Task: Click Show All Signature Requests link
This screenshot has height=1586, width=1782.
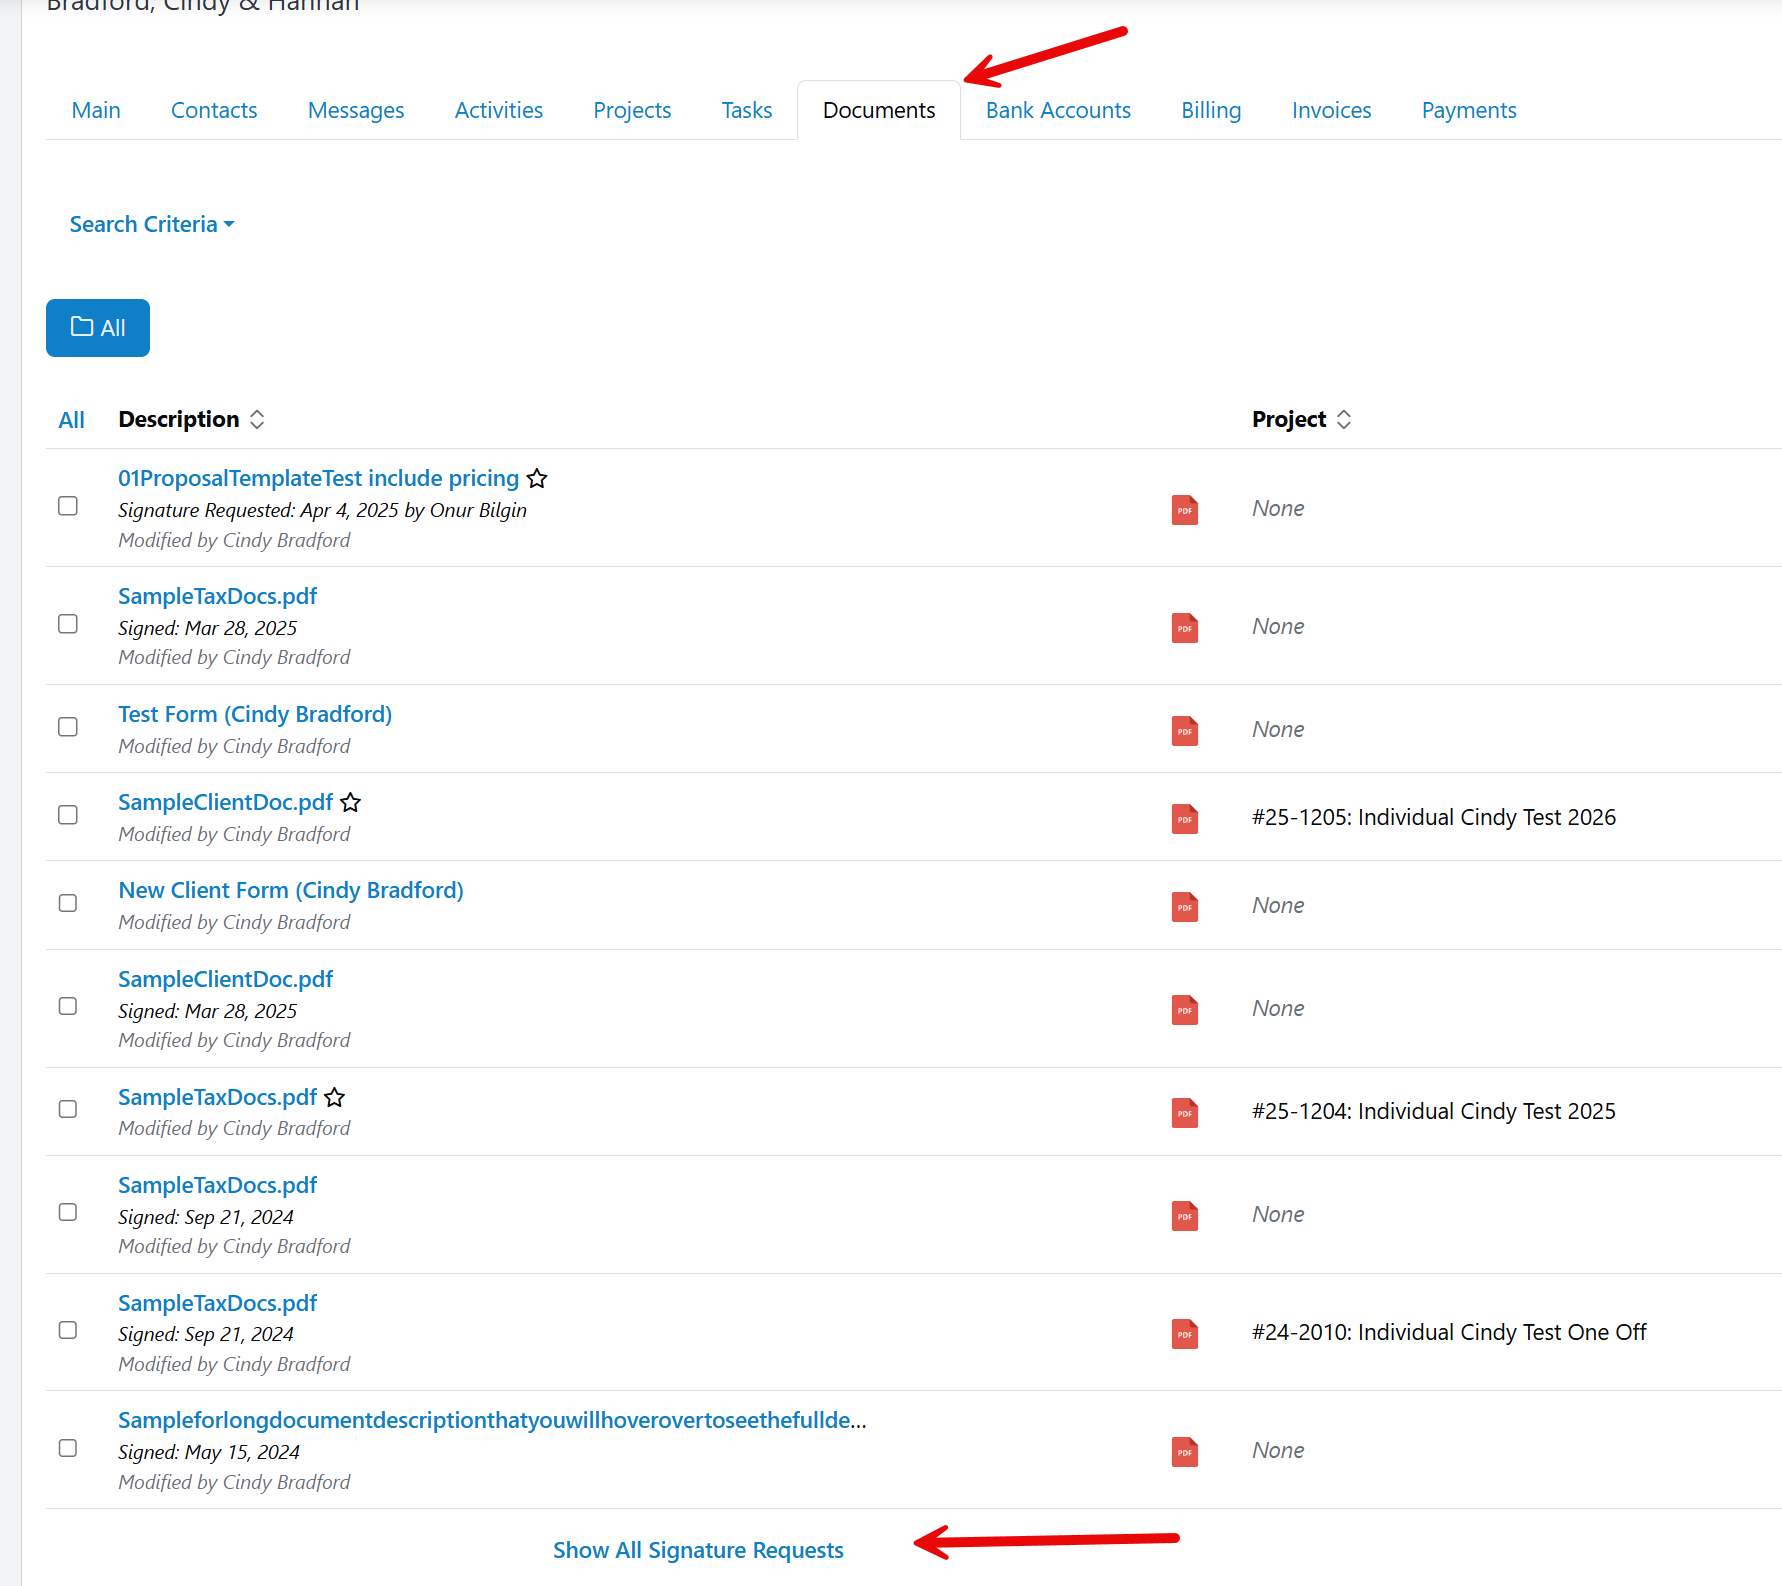Action: (x=698, y=1550)
